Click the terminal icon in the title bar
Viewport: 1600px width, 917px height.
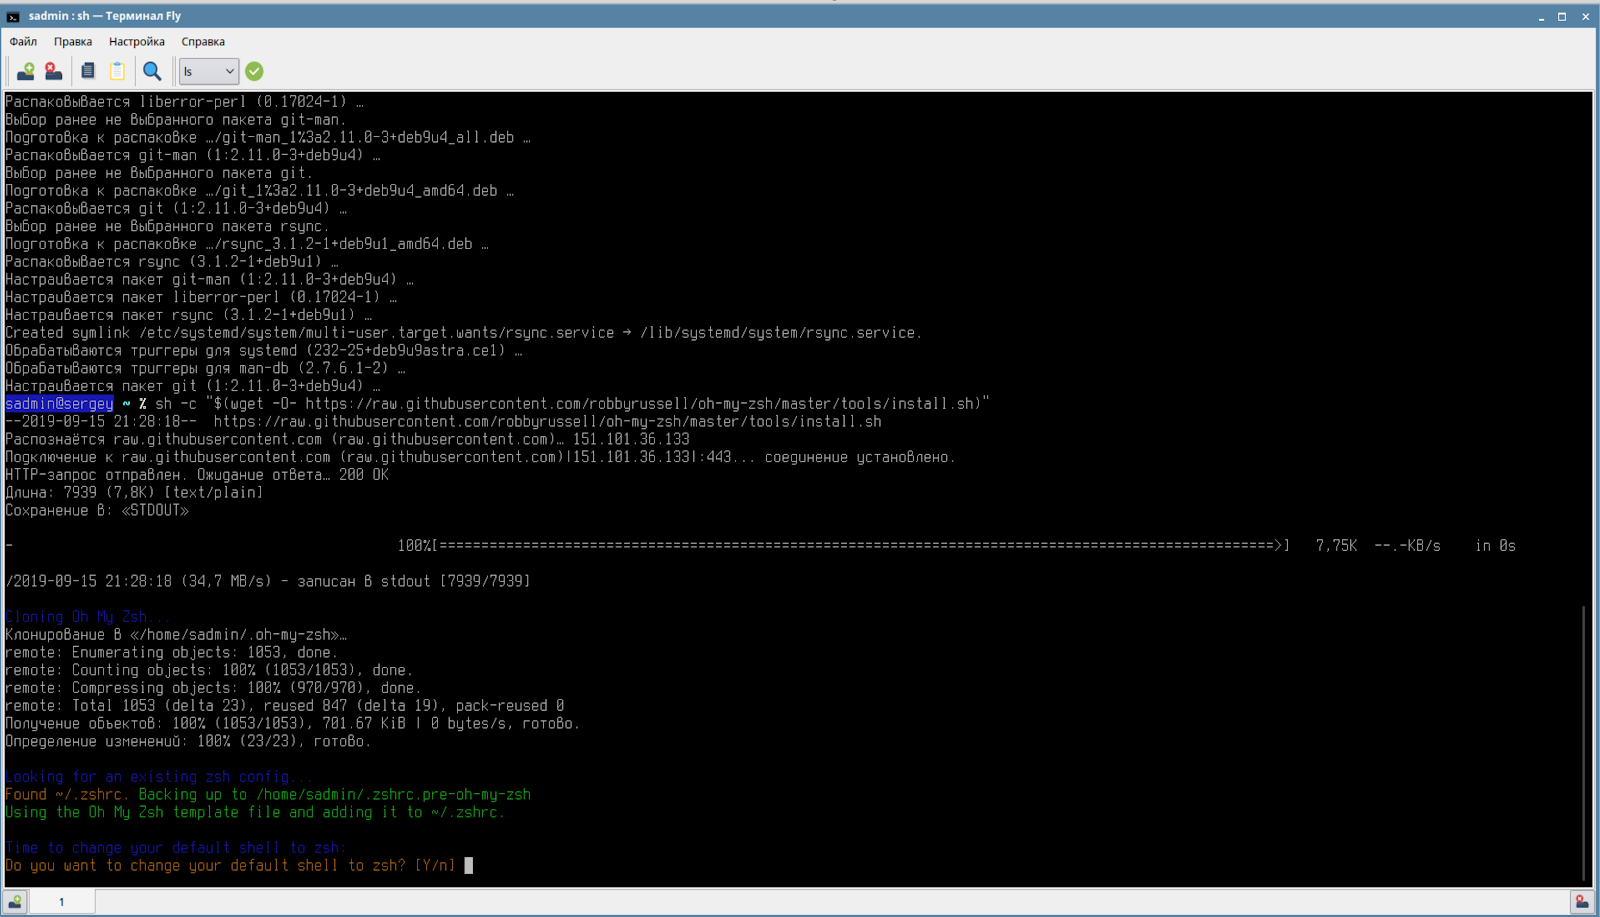click(x=13, y=16)
